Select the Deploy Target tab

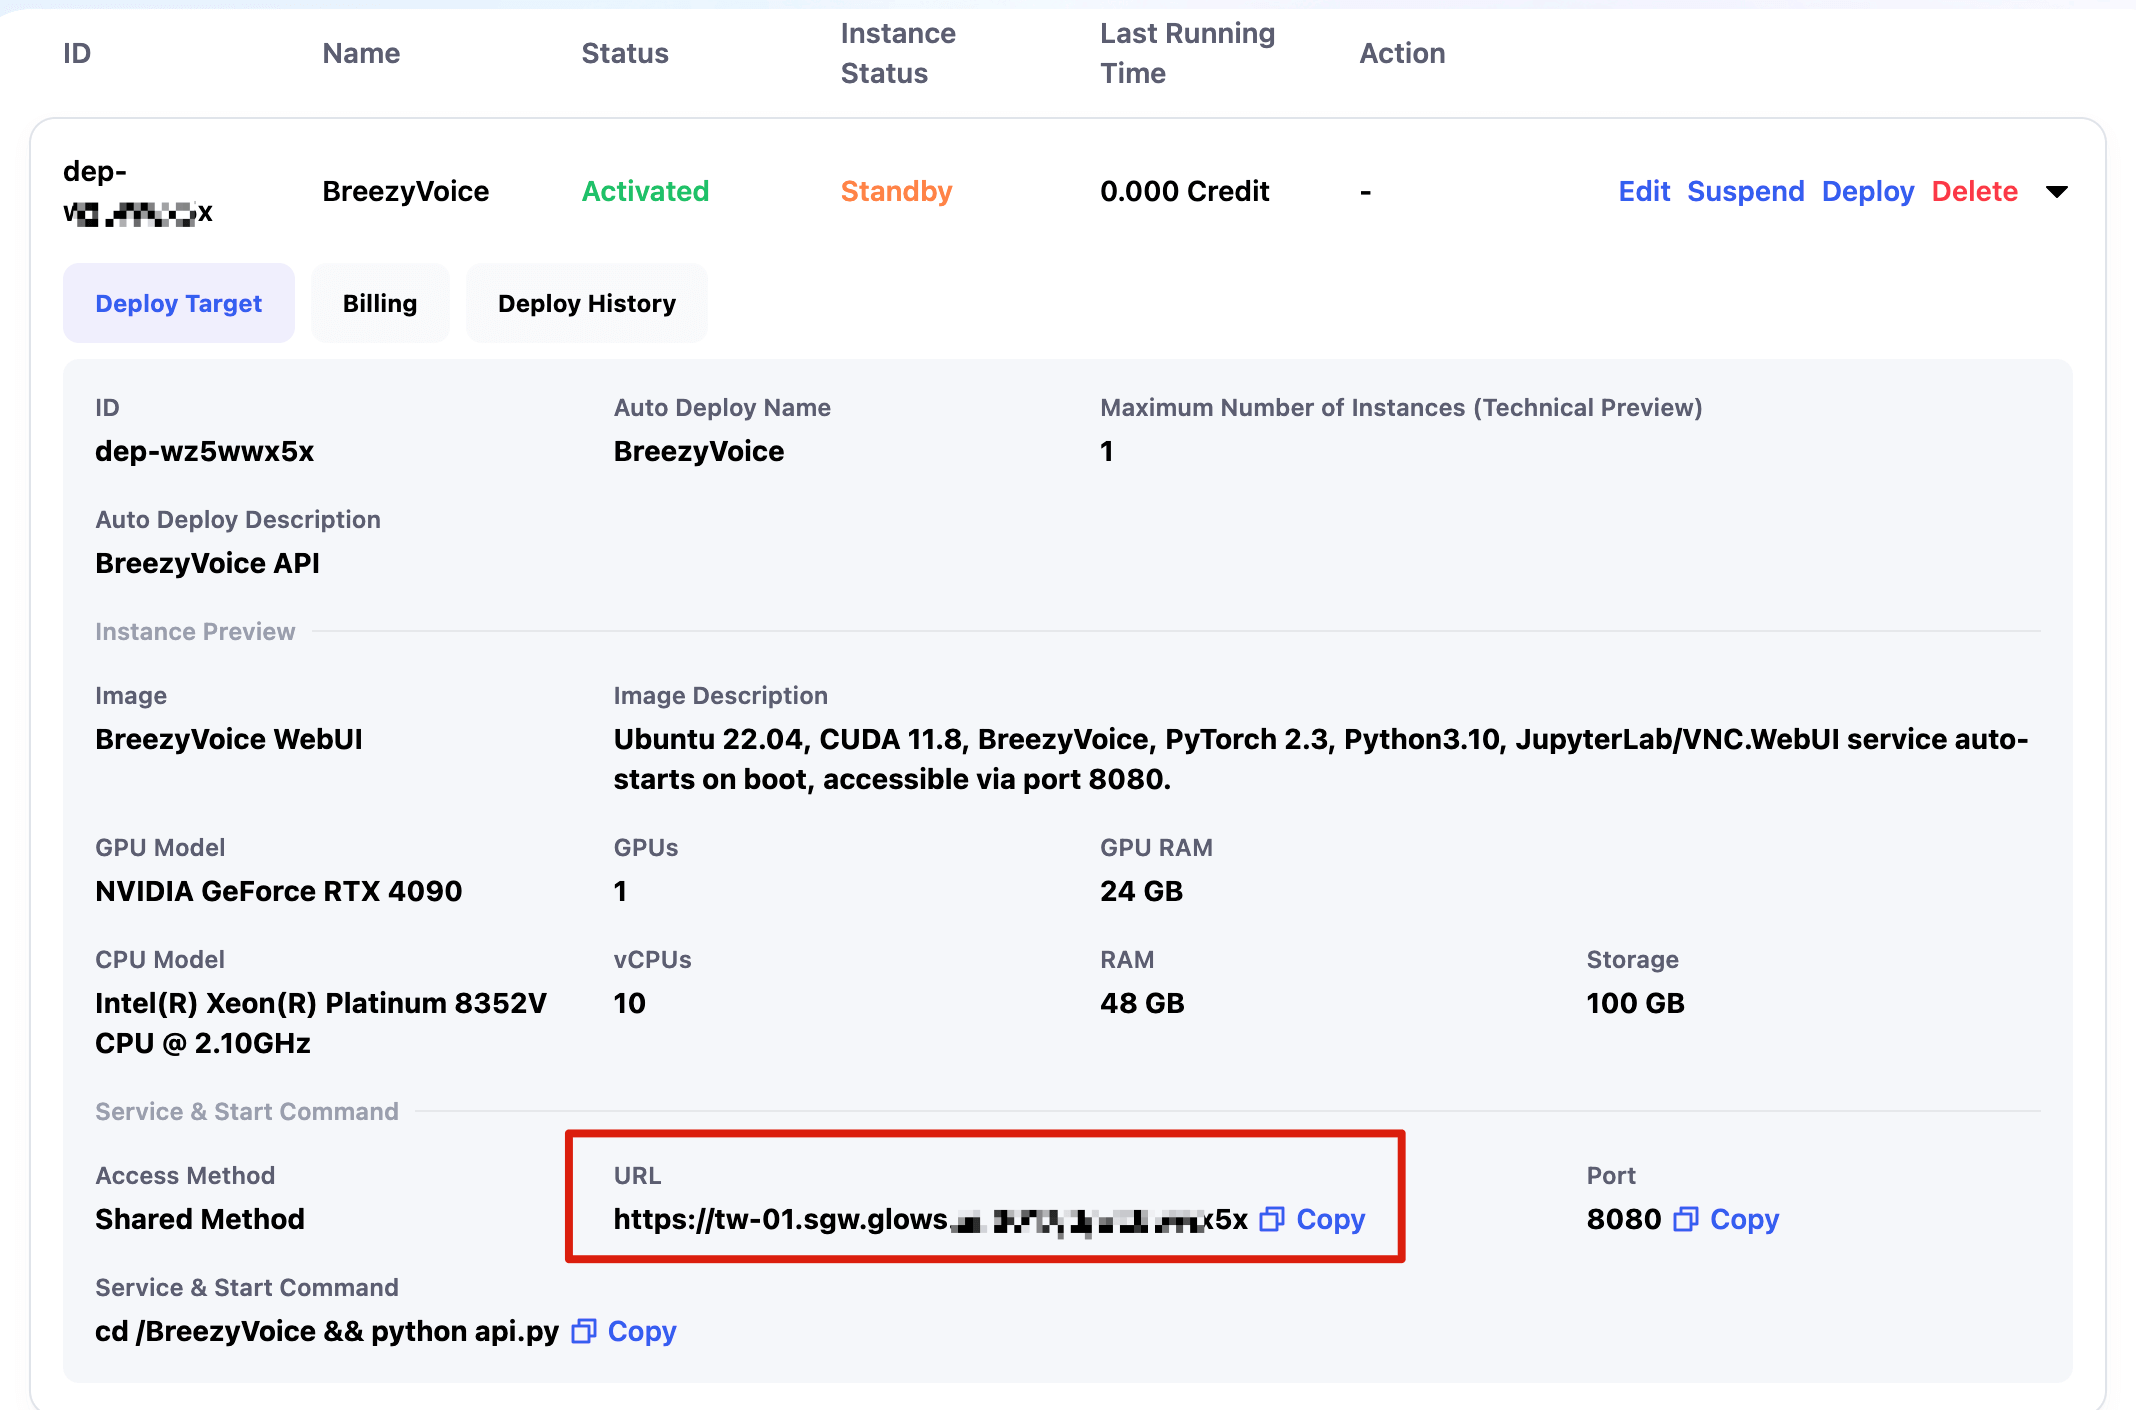(x=178, y=303)
